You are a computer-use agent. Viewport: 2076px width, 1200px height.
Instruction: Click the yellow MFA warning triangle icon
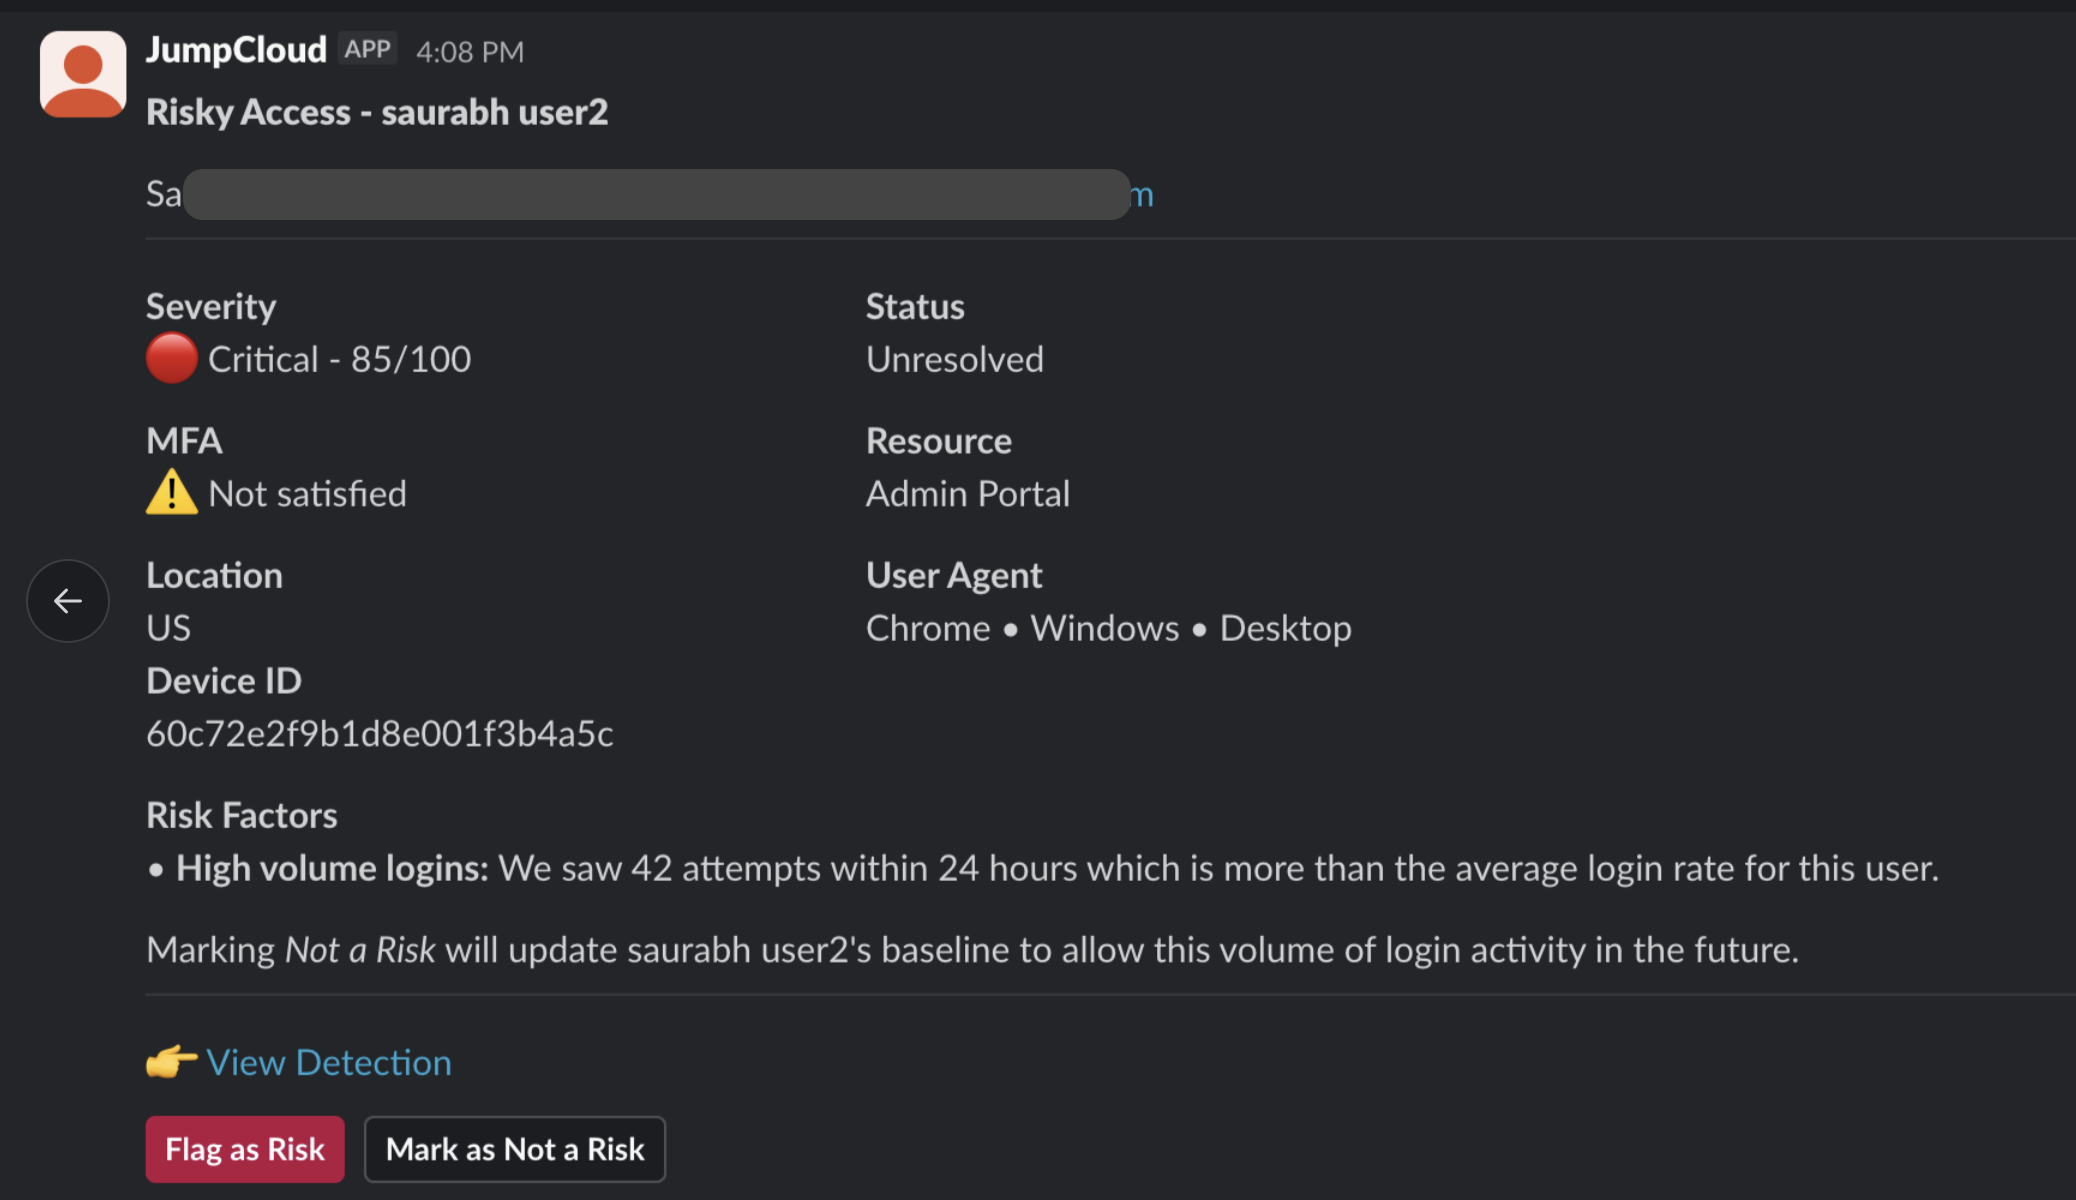point(172,492)
